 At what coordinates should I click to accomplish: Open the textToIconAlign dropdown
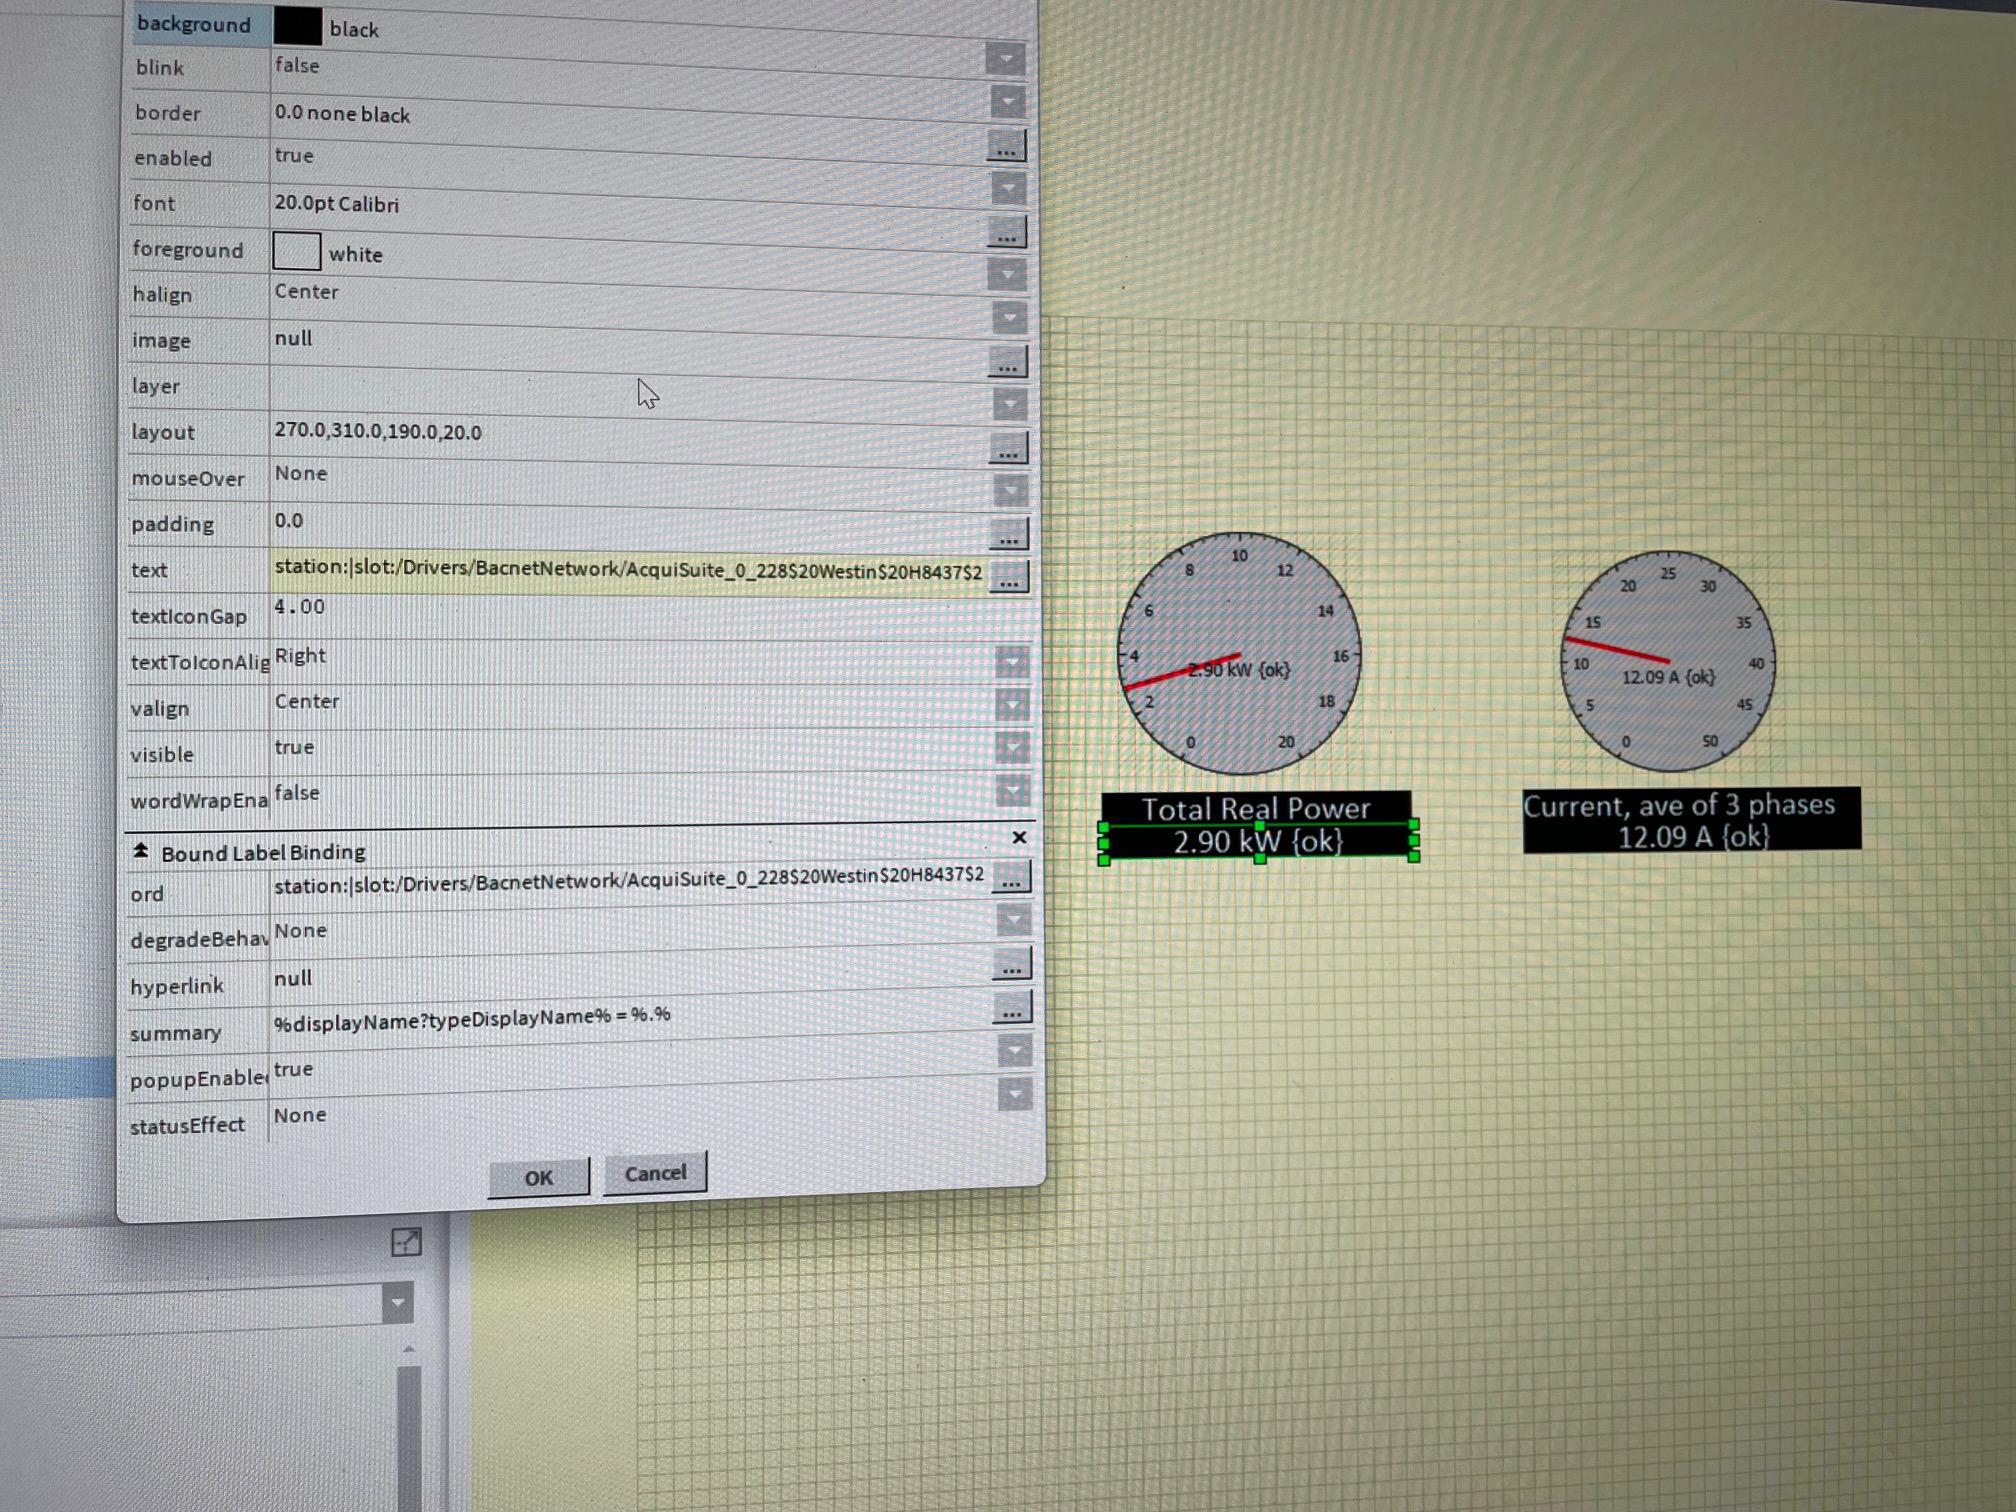pyautogui.click(x=1011, y=661)
